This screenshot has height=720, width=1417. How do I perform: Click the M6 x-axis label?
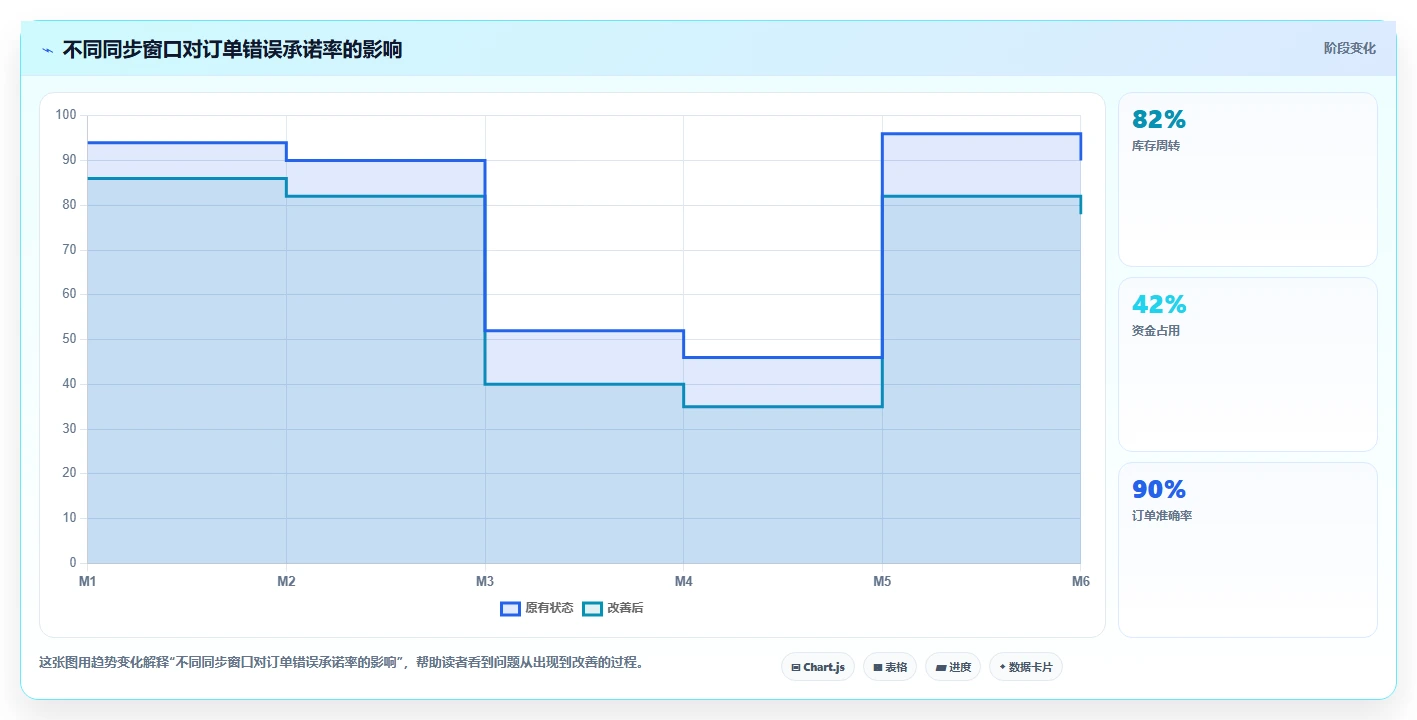coord(1081,581)
